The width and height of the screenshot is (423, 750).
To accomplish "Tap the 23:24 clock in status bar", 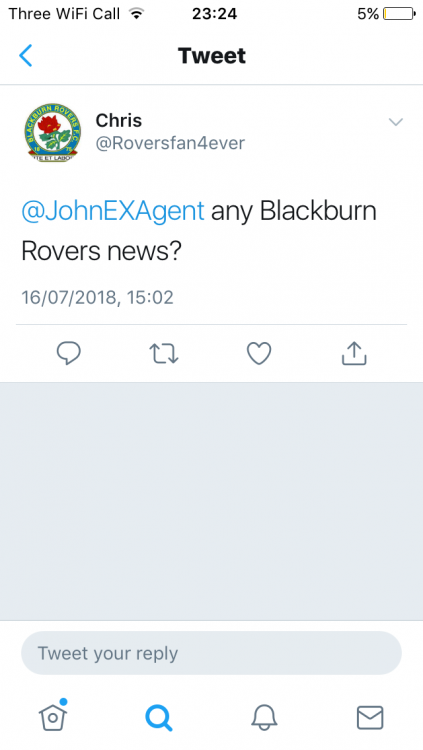I will point(214,14).
